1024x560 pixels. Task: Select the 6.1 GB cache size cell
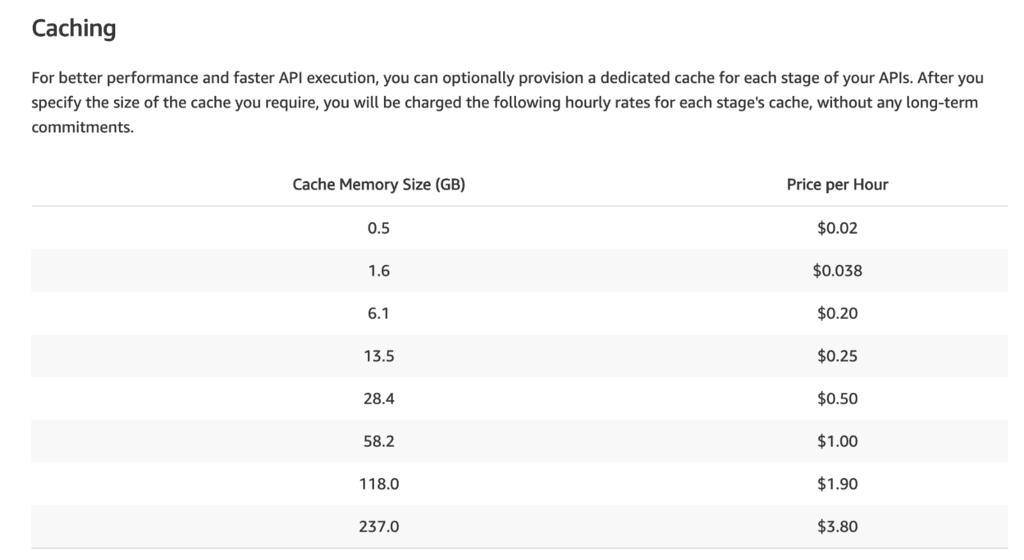[x=378, y=313]
